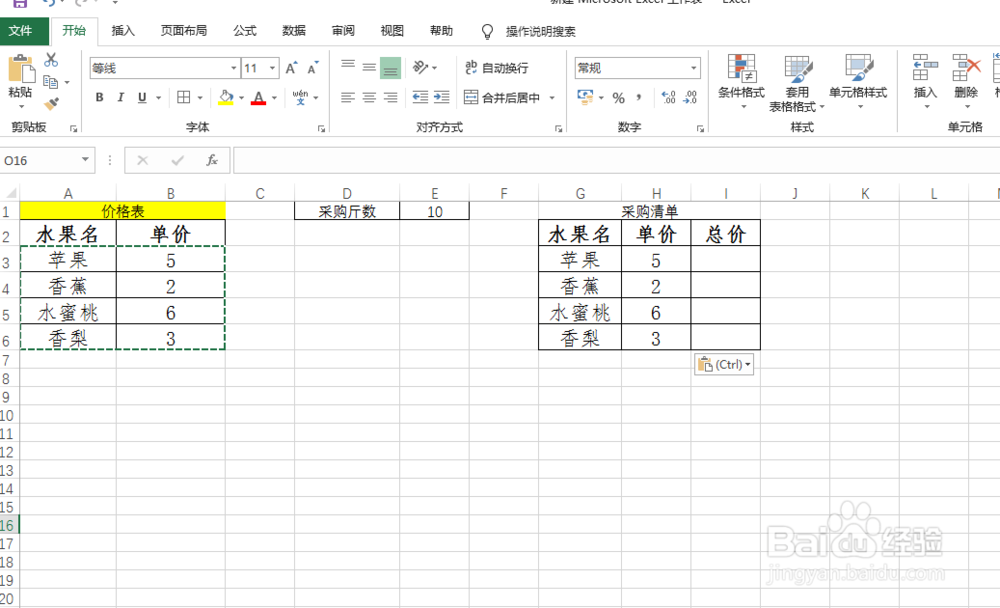Click the accounting number format icon
Viewport: 1000px width, 608px height.
pos(585,97)
